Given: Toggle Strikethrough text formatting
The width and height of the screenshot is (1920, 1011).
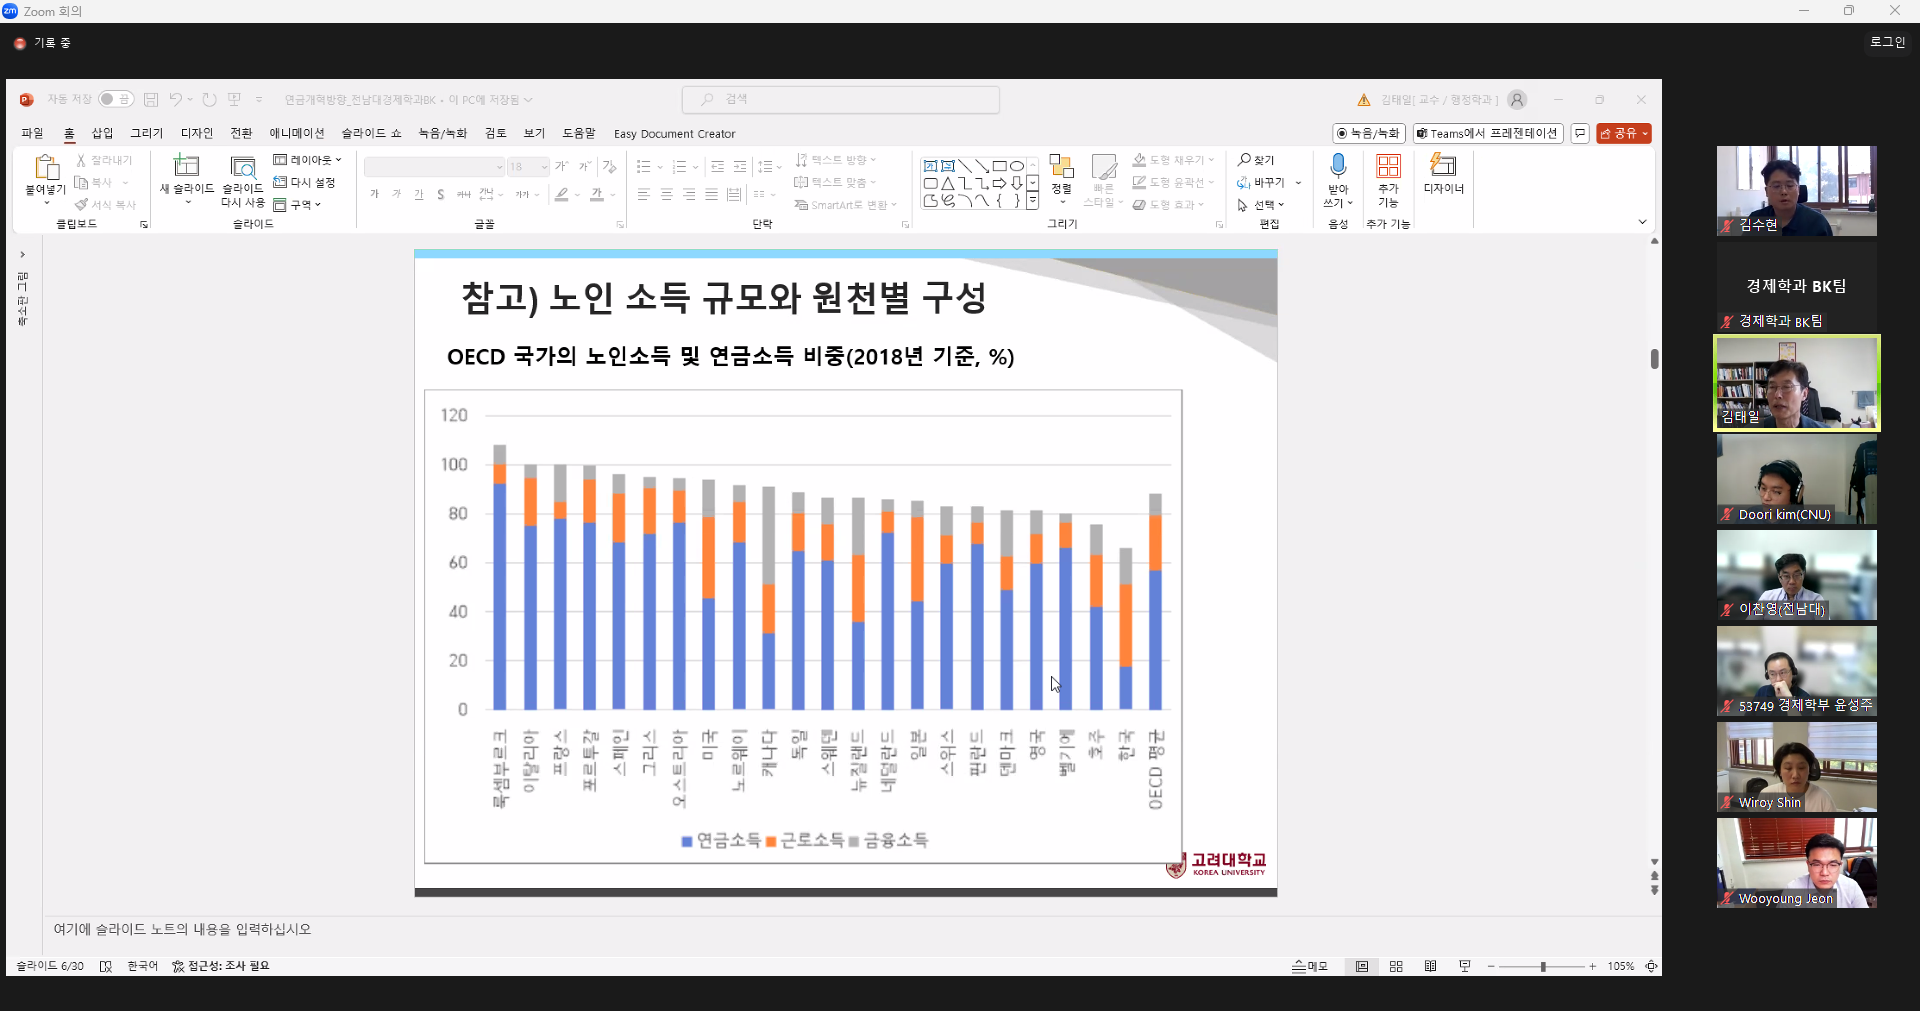Looking at the screenshot, I should [463, 194].
